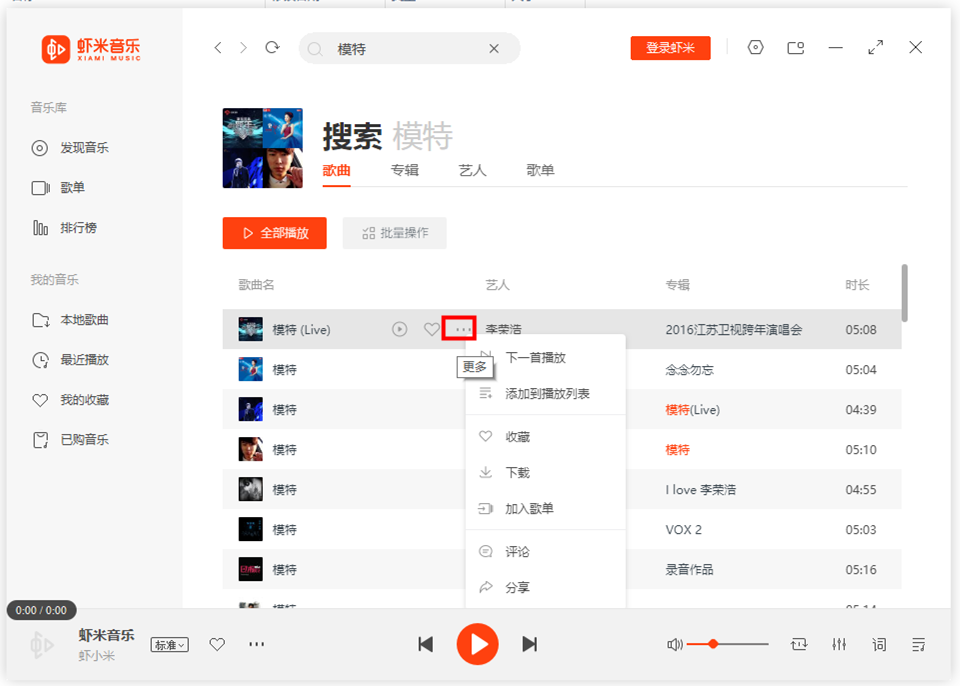Select 下载 from the context menu
Viewport: 960px width, 686px height.
pyautogui.click(x=517, y=473)
